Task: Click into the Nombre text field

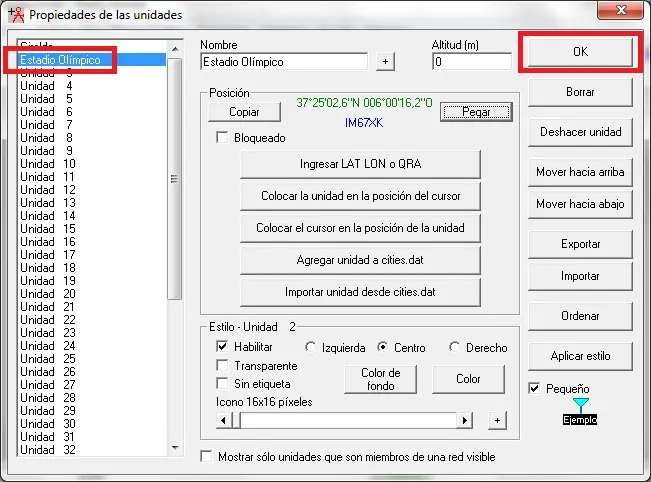Action: coord(284,62)
